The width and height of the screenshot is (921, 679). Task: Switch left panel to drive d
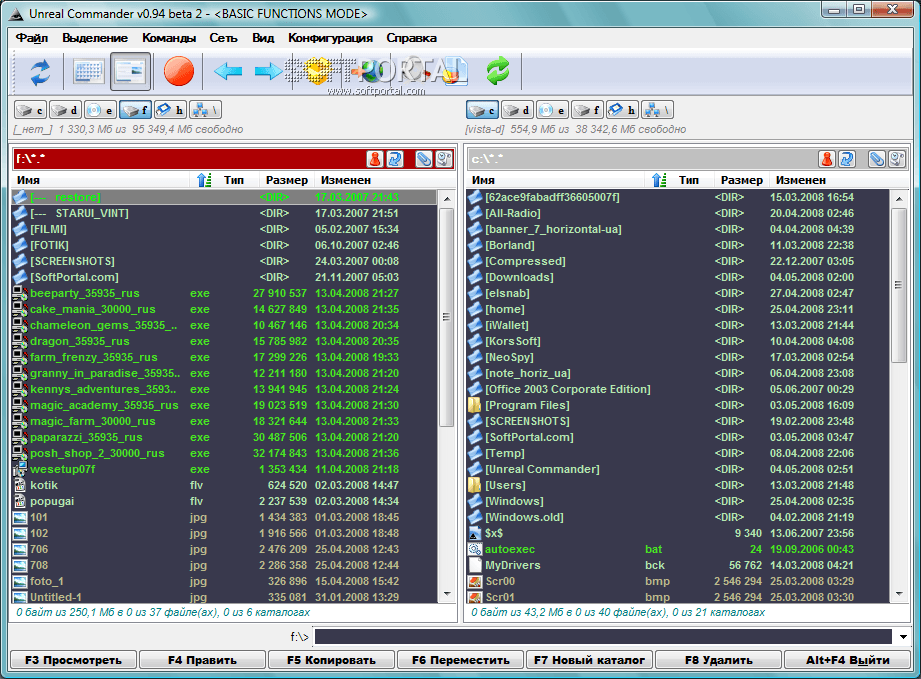pyautogui.click(x=65, y=110)
